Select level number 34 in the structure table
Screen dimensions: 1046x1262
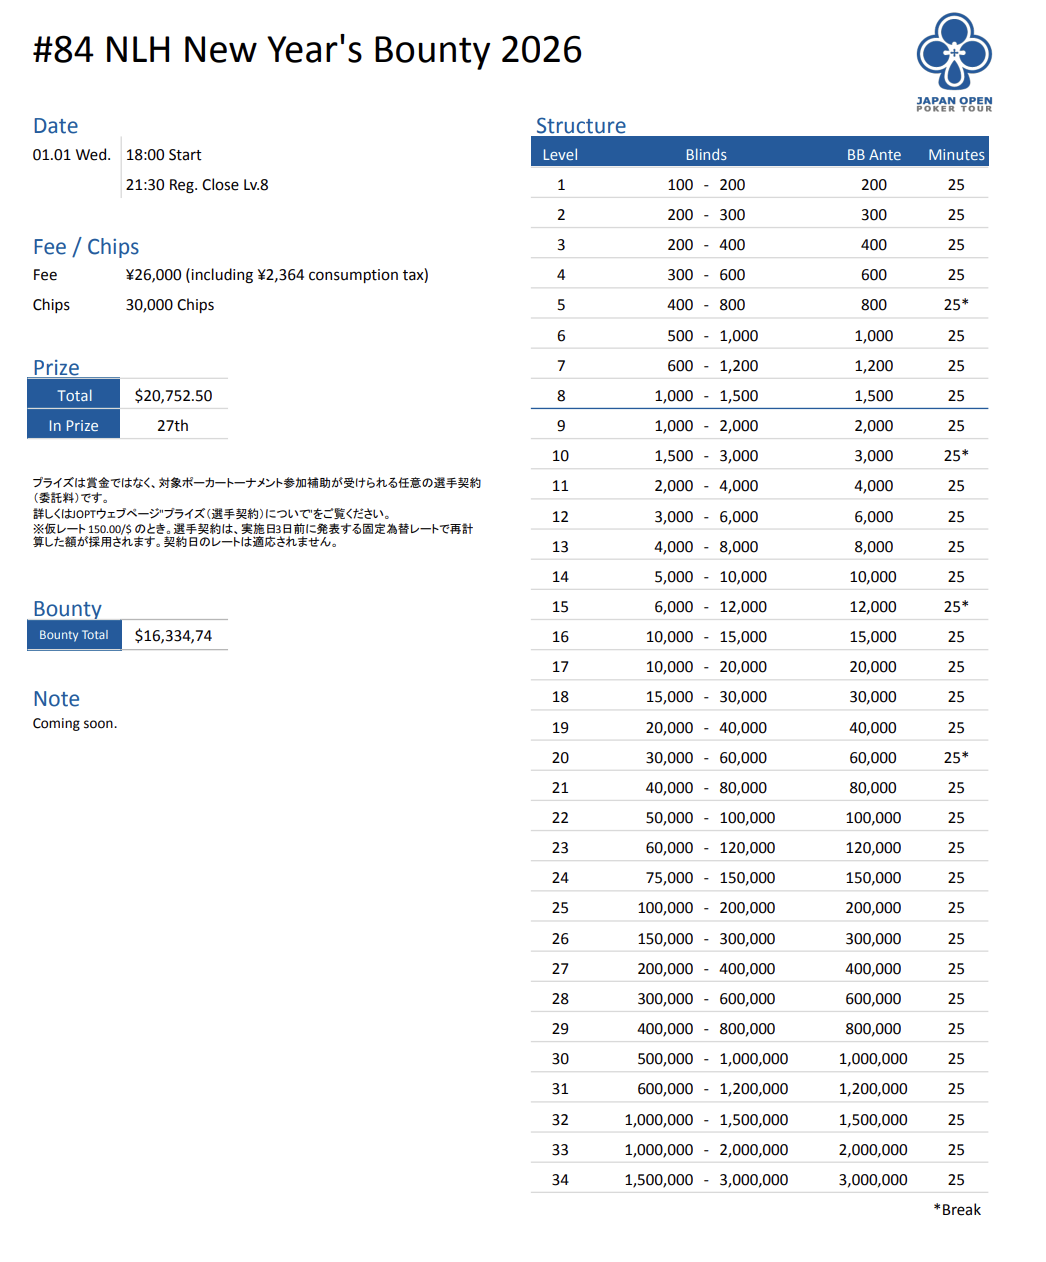[560, 1180]
